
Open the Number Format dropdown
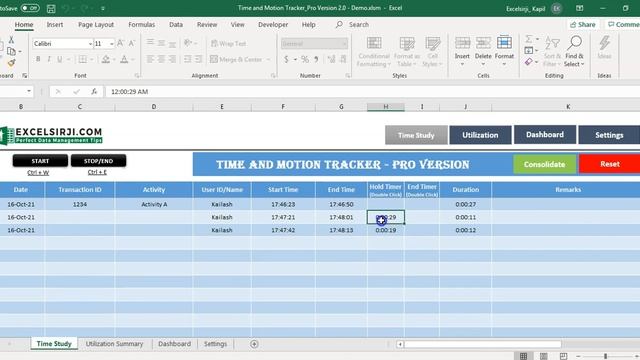tap(344, 44)
